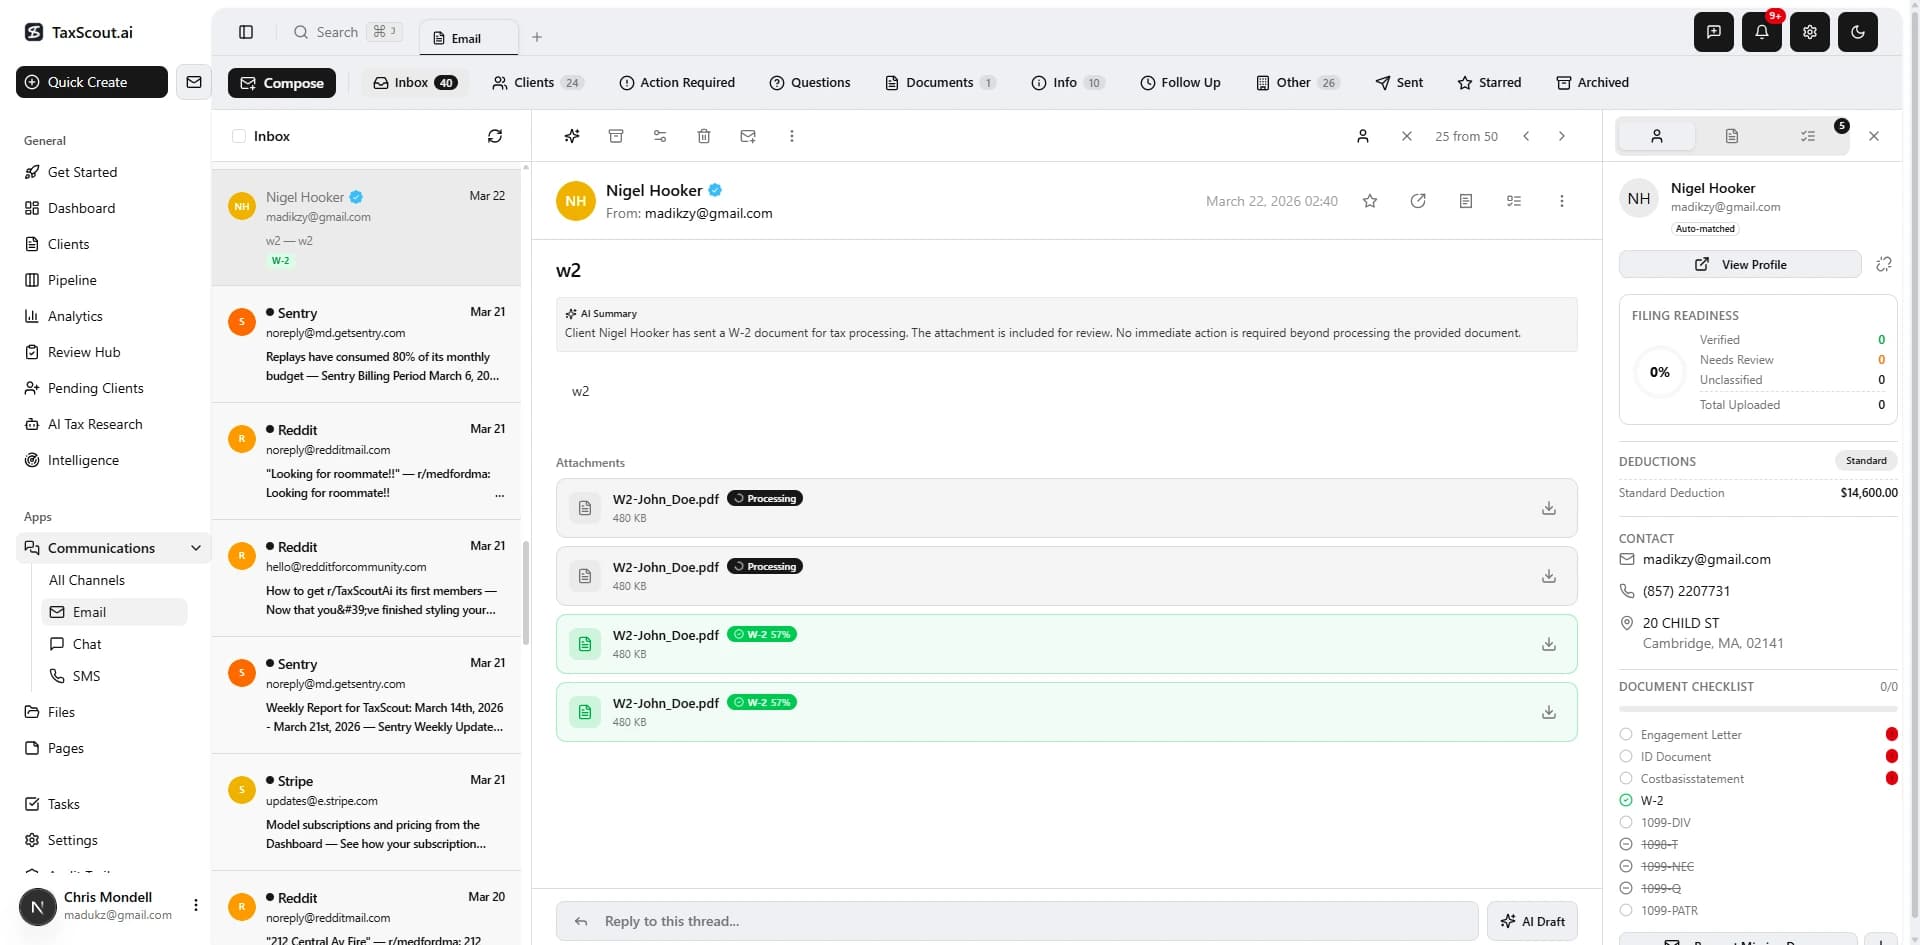Mark email as unread envelope icon
The image size is (1920, 945).
point(748,136)
